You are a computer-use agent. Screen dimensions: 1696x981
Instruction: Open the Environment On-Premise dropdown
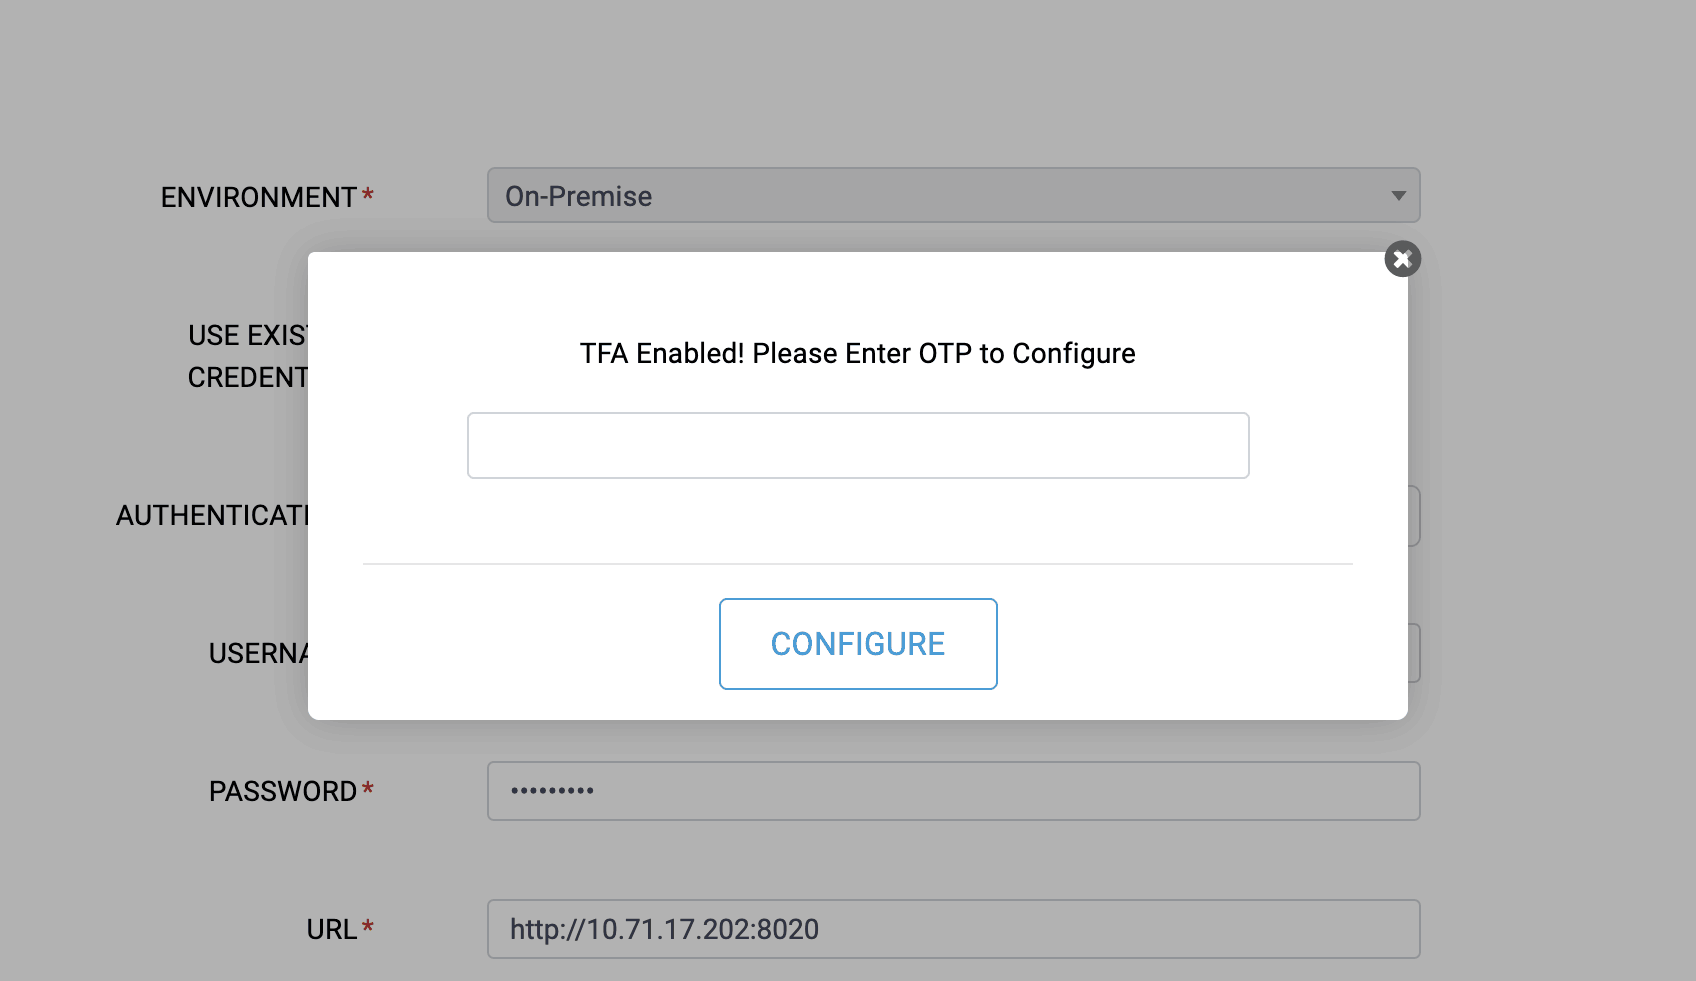click(940, 196)
